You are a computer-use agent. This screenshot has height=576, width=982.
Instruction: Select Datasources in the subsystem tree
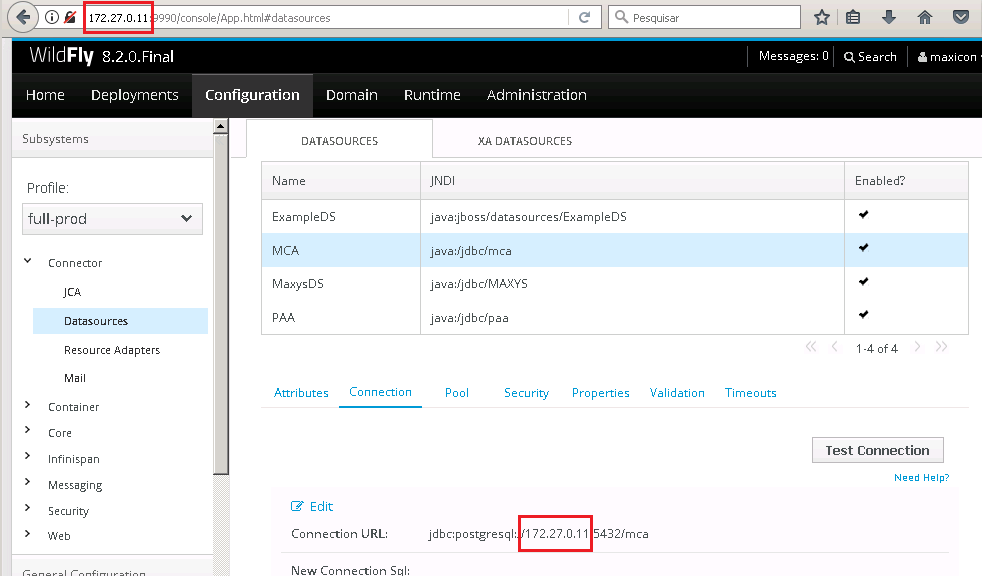[120, 321]
